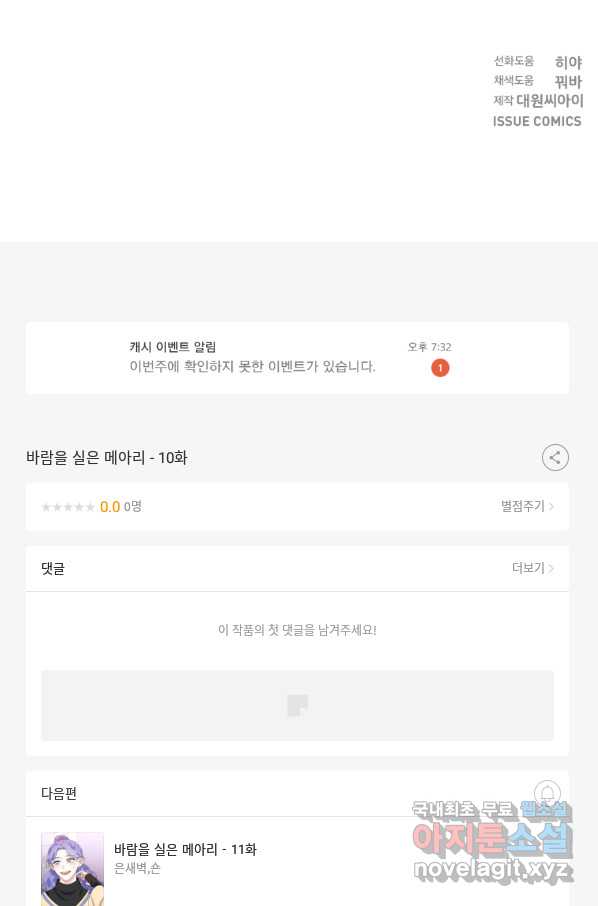Click the author name 은새벽,숀
The image size is (598, 906).
[137, 868]
